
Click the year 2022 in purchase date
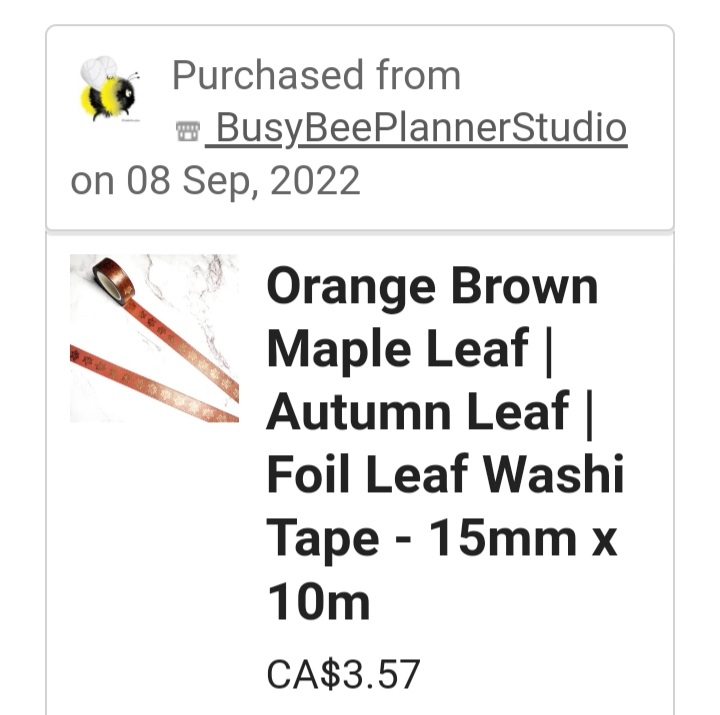click(315, 180)
